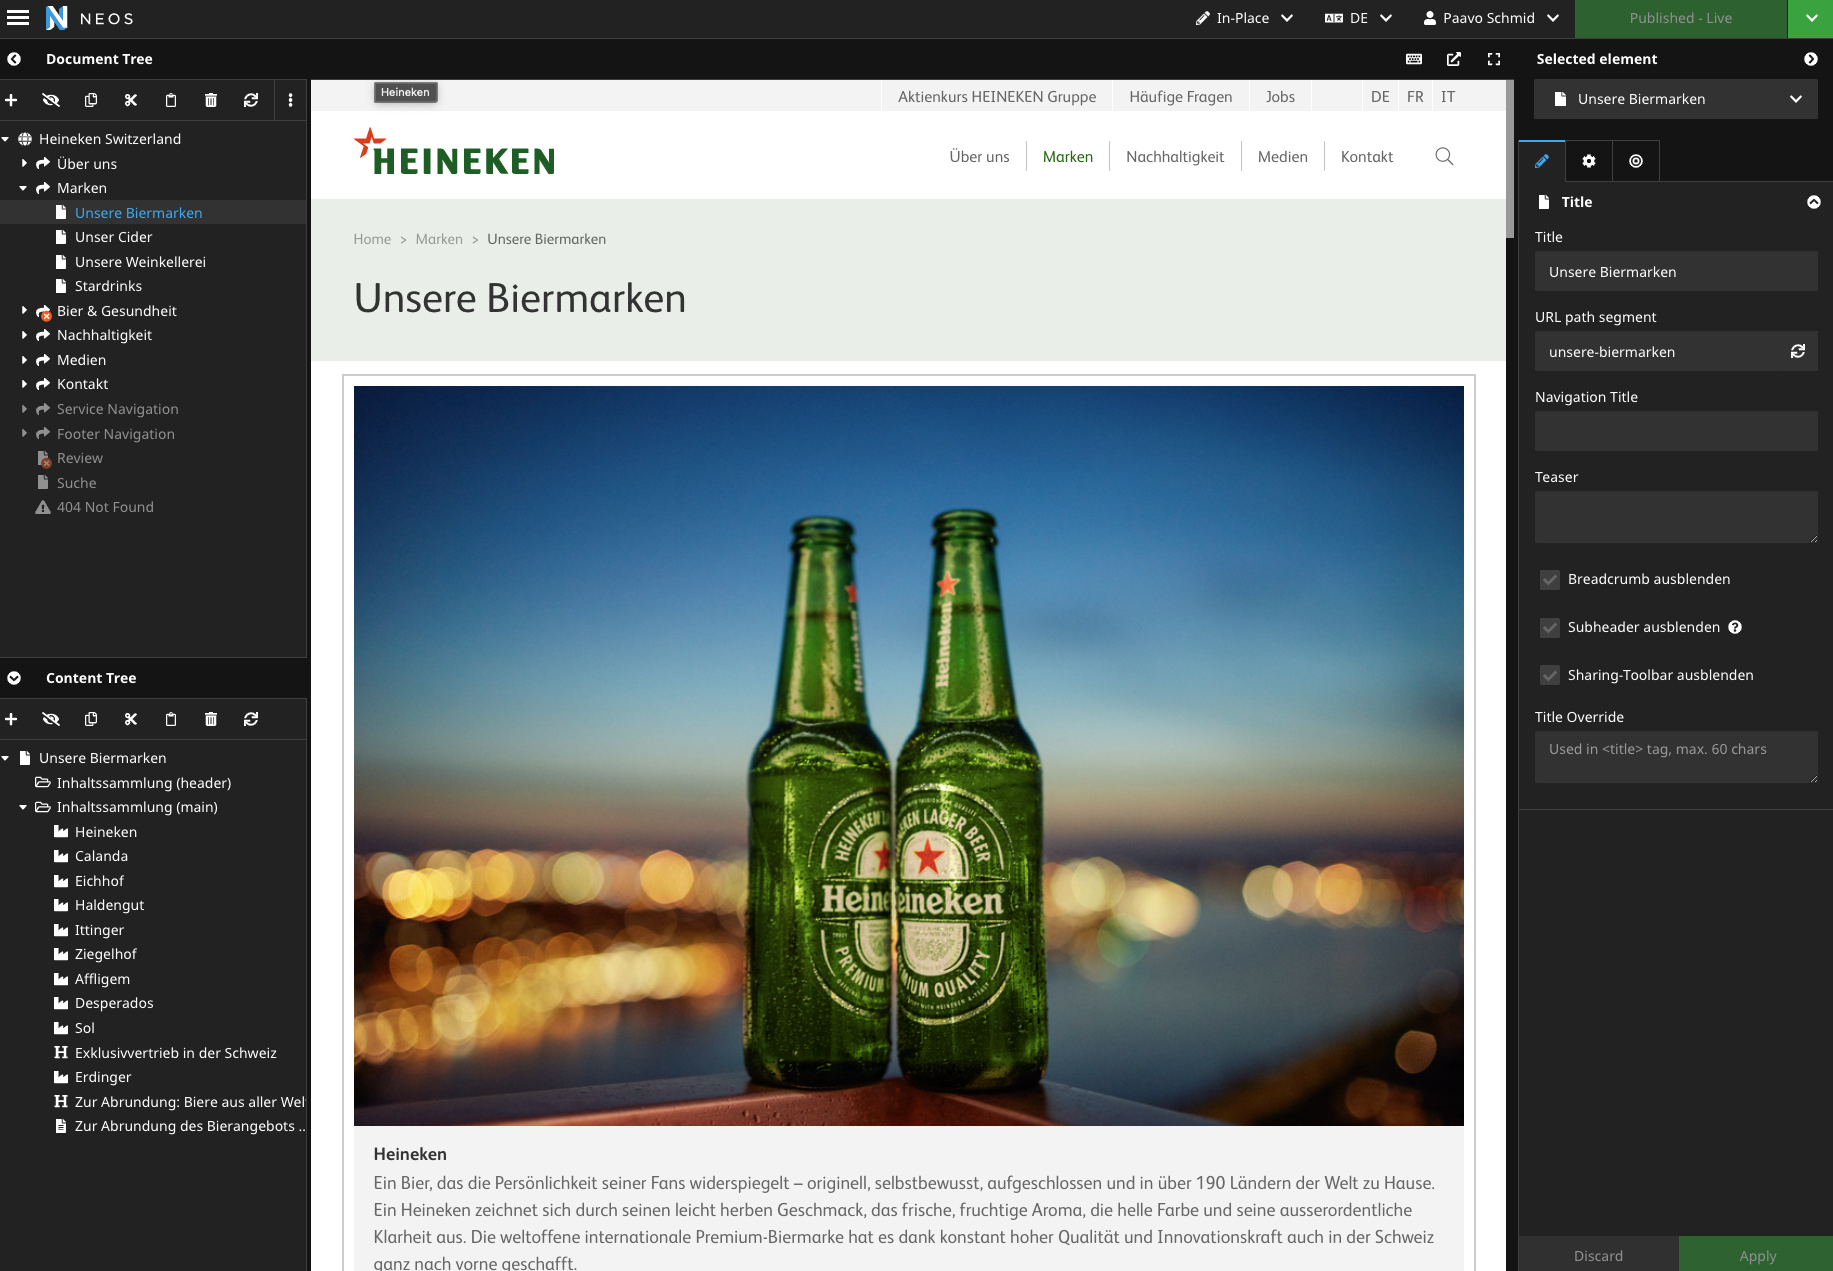Image resolution: width=1833 pixels, height=1271 pixels.
Task: Follow the Home breadcrumb link
Action: (372, 239)
